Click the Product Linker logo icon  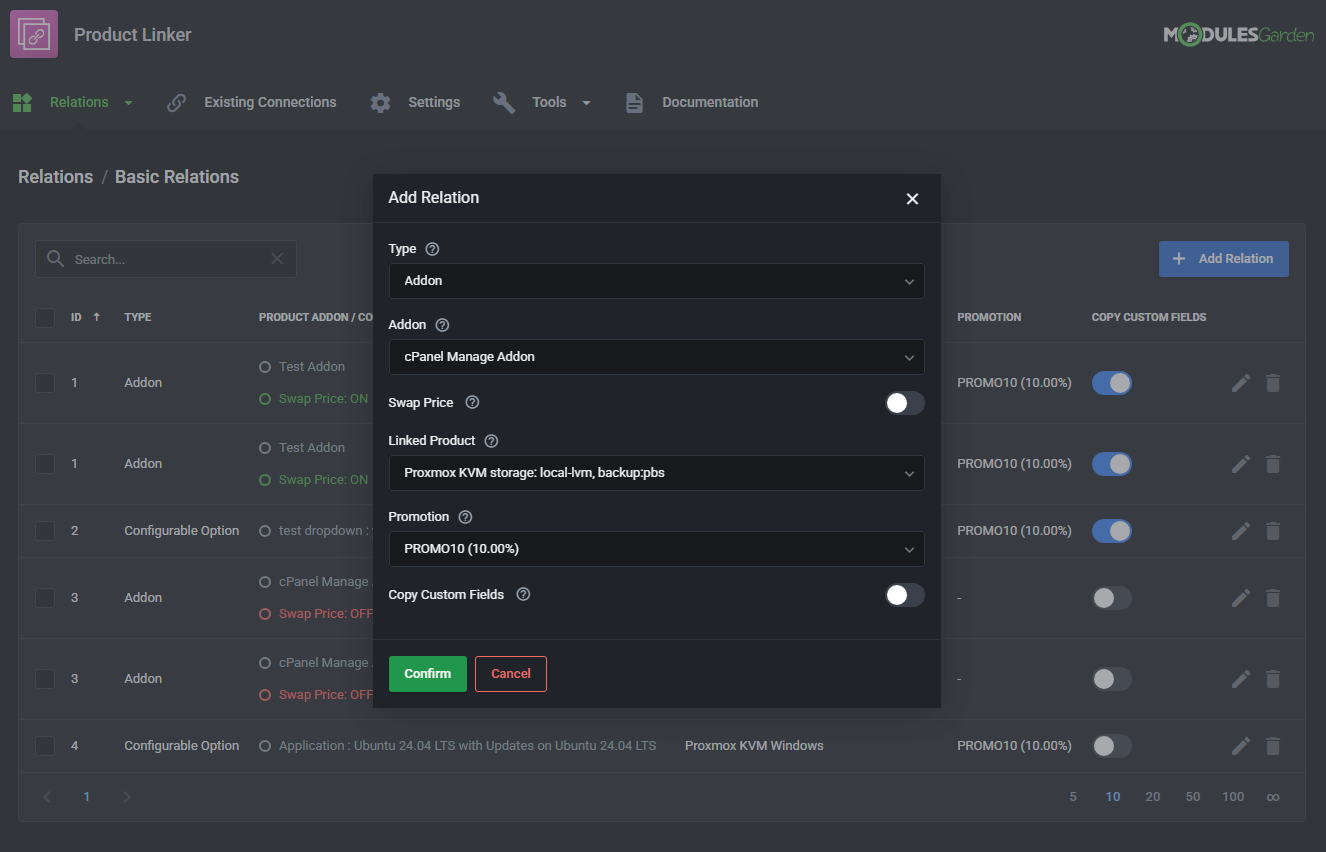(x=34, y=34)
